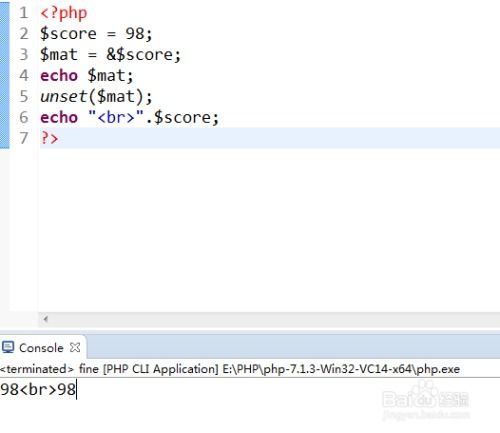Click line number 7 in the gutter
Image resolution: width=500 pixels, height=433 pixels.
click(x=23, y=138)
